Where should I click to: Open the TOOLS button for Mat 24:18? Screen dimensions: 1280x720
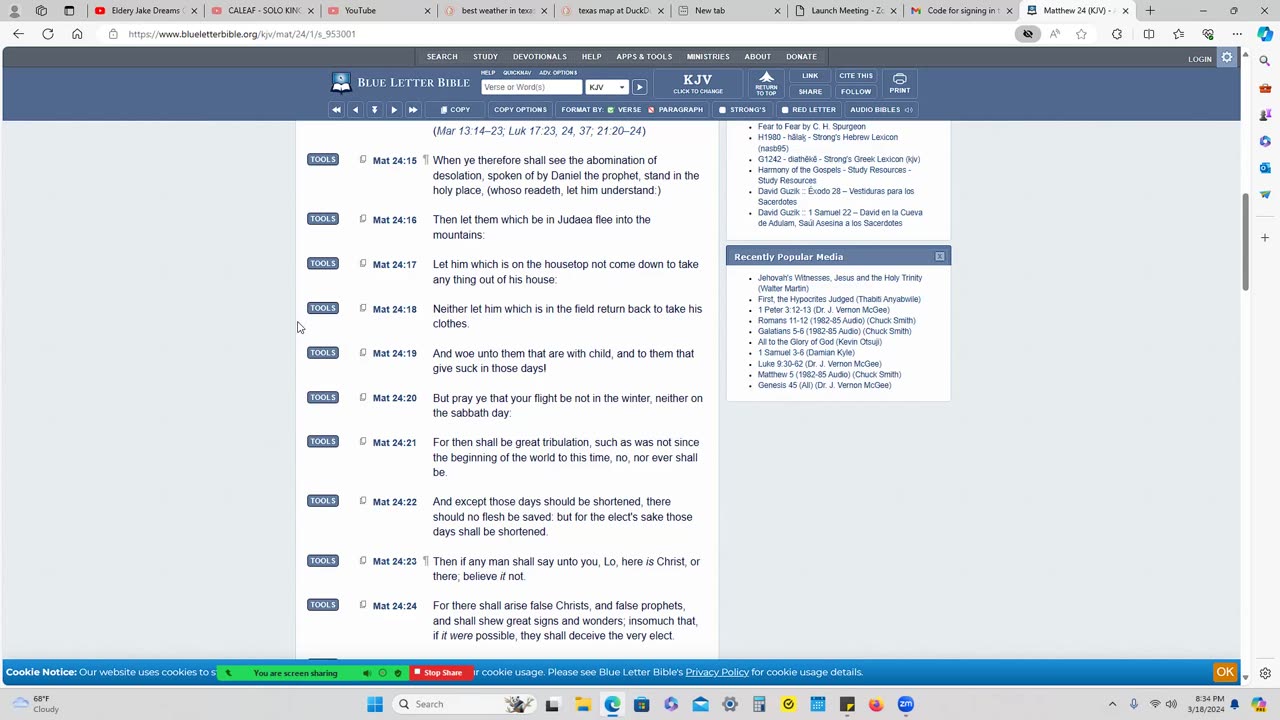click(323, 308)
